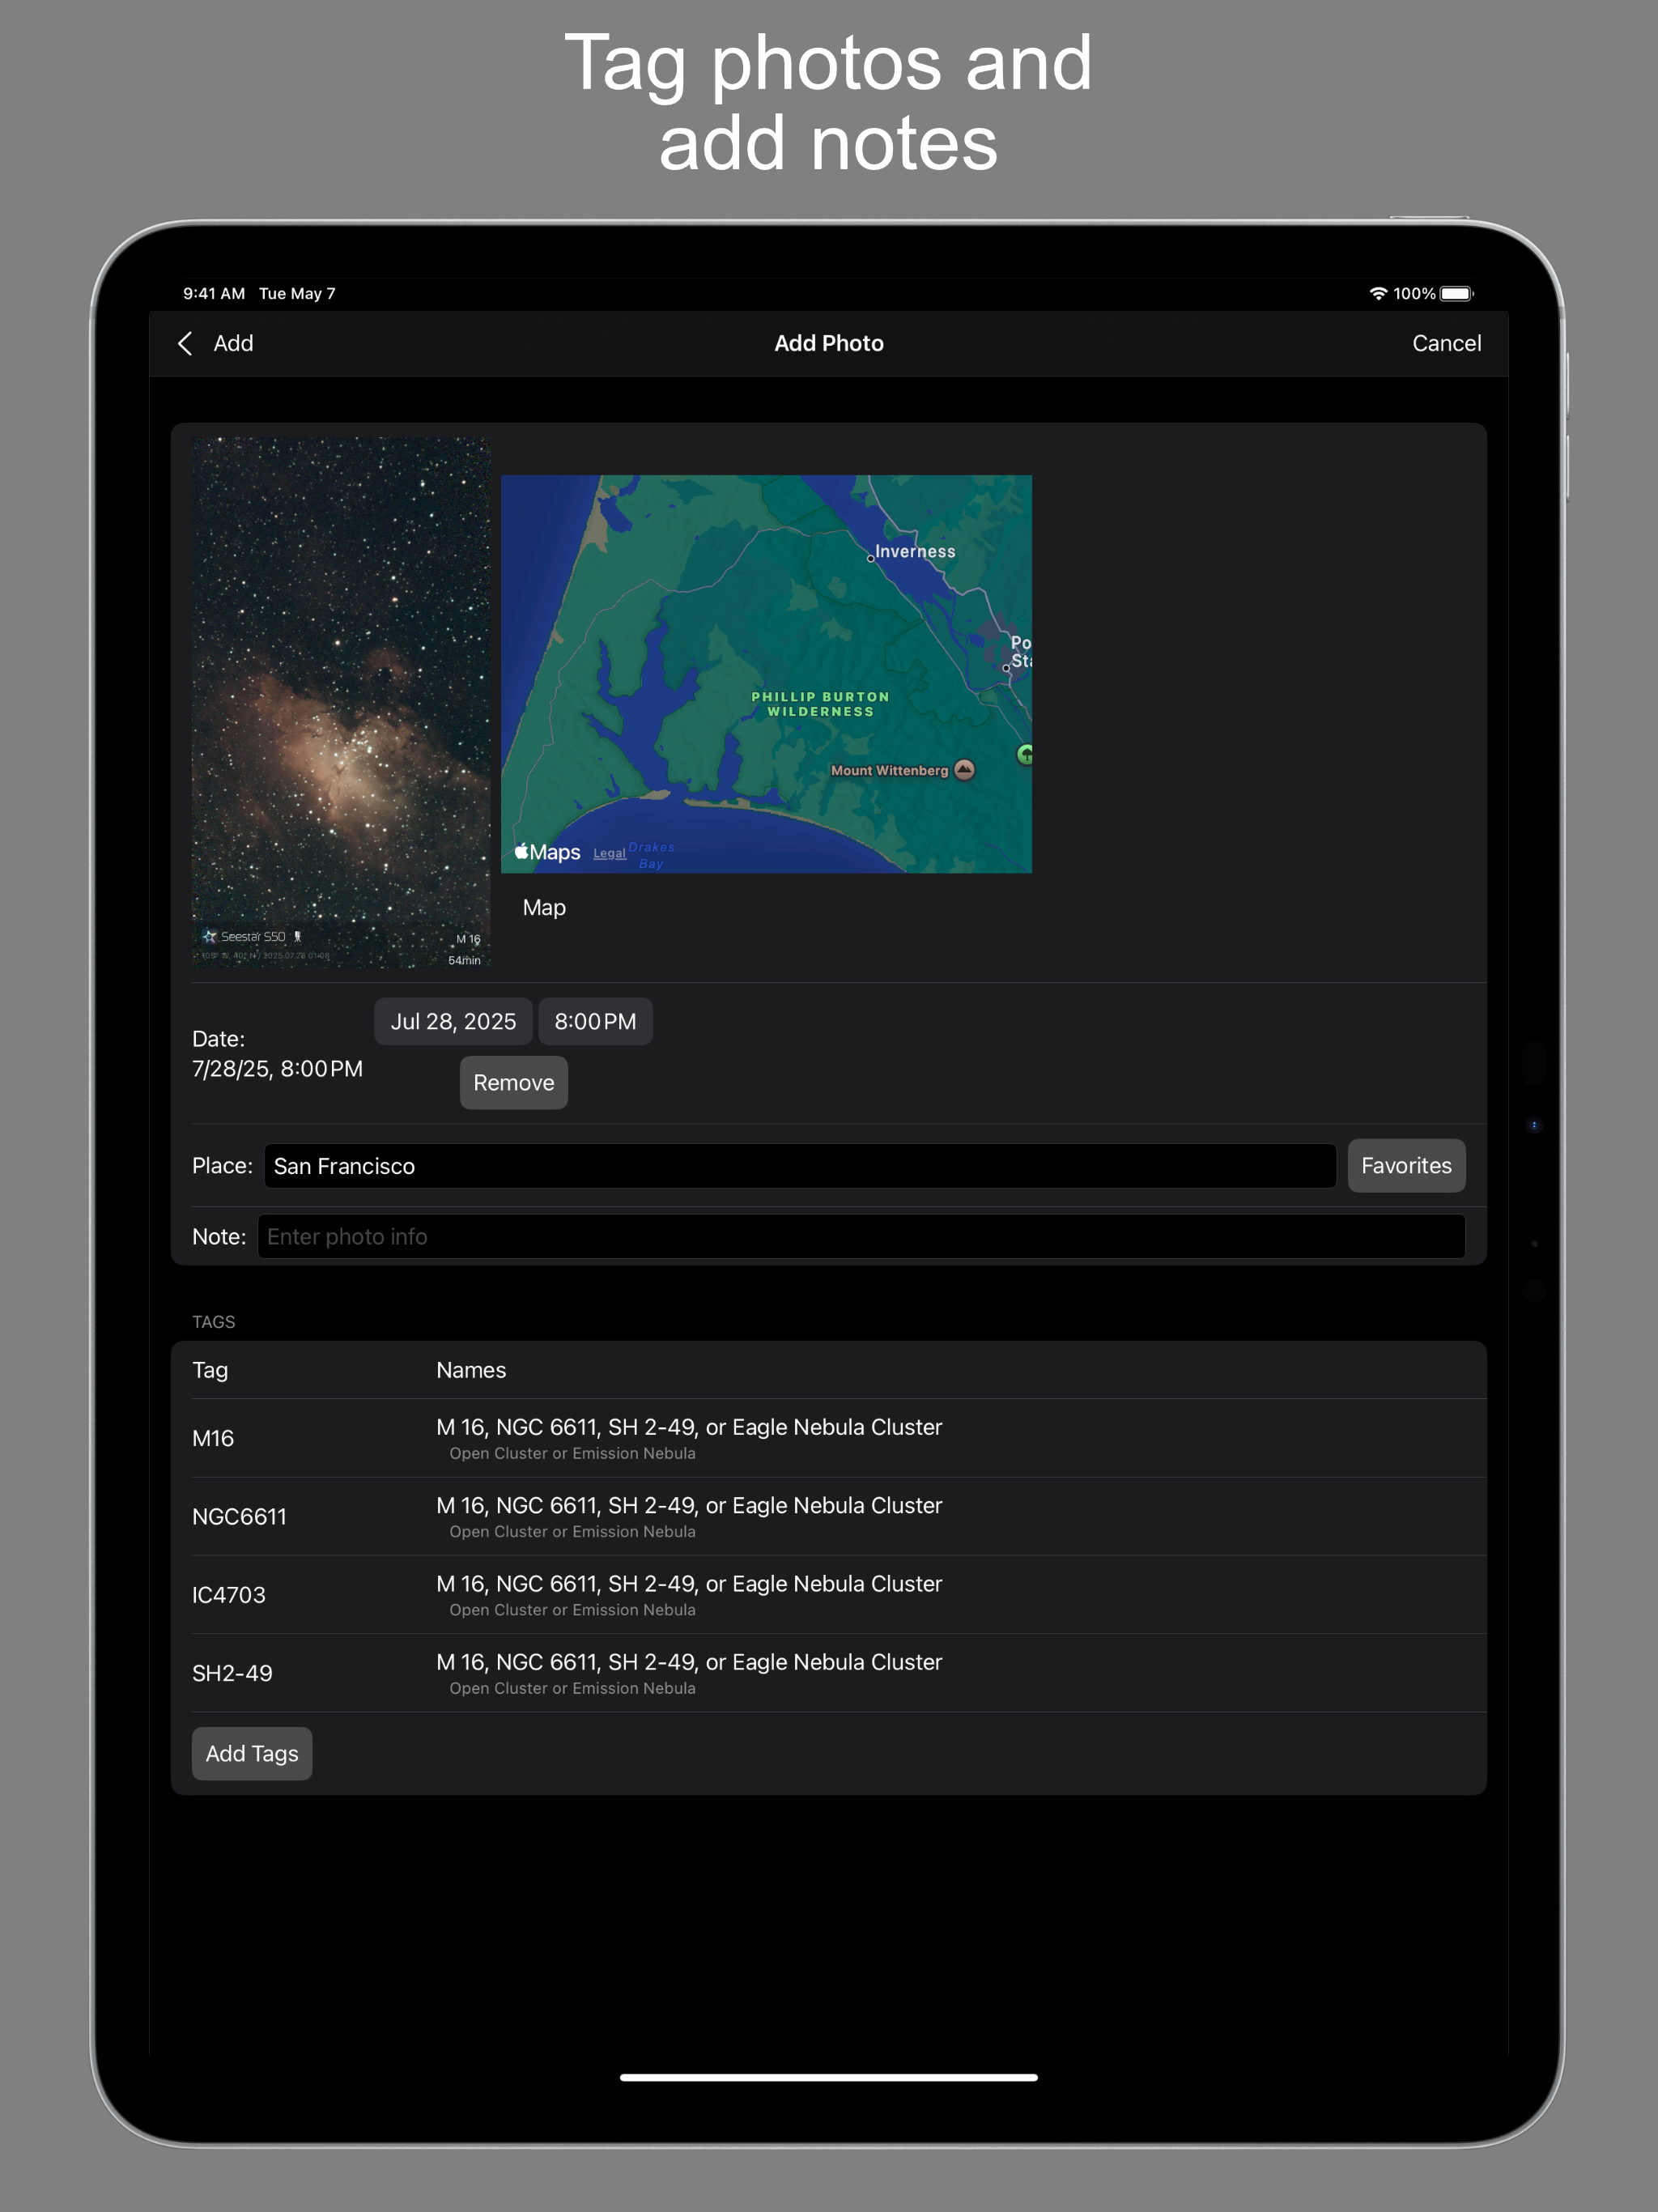The image size is (1658, 2212).
Task: Tap the battery status icon
Action: pos(1457,293)
